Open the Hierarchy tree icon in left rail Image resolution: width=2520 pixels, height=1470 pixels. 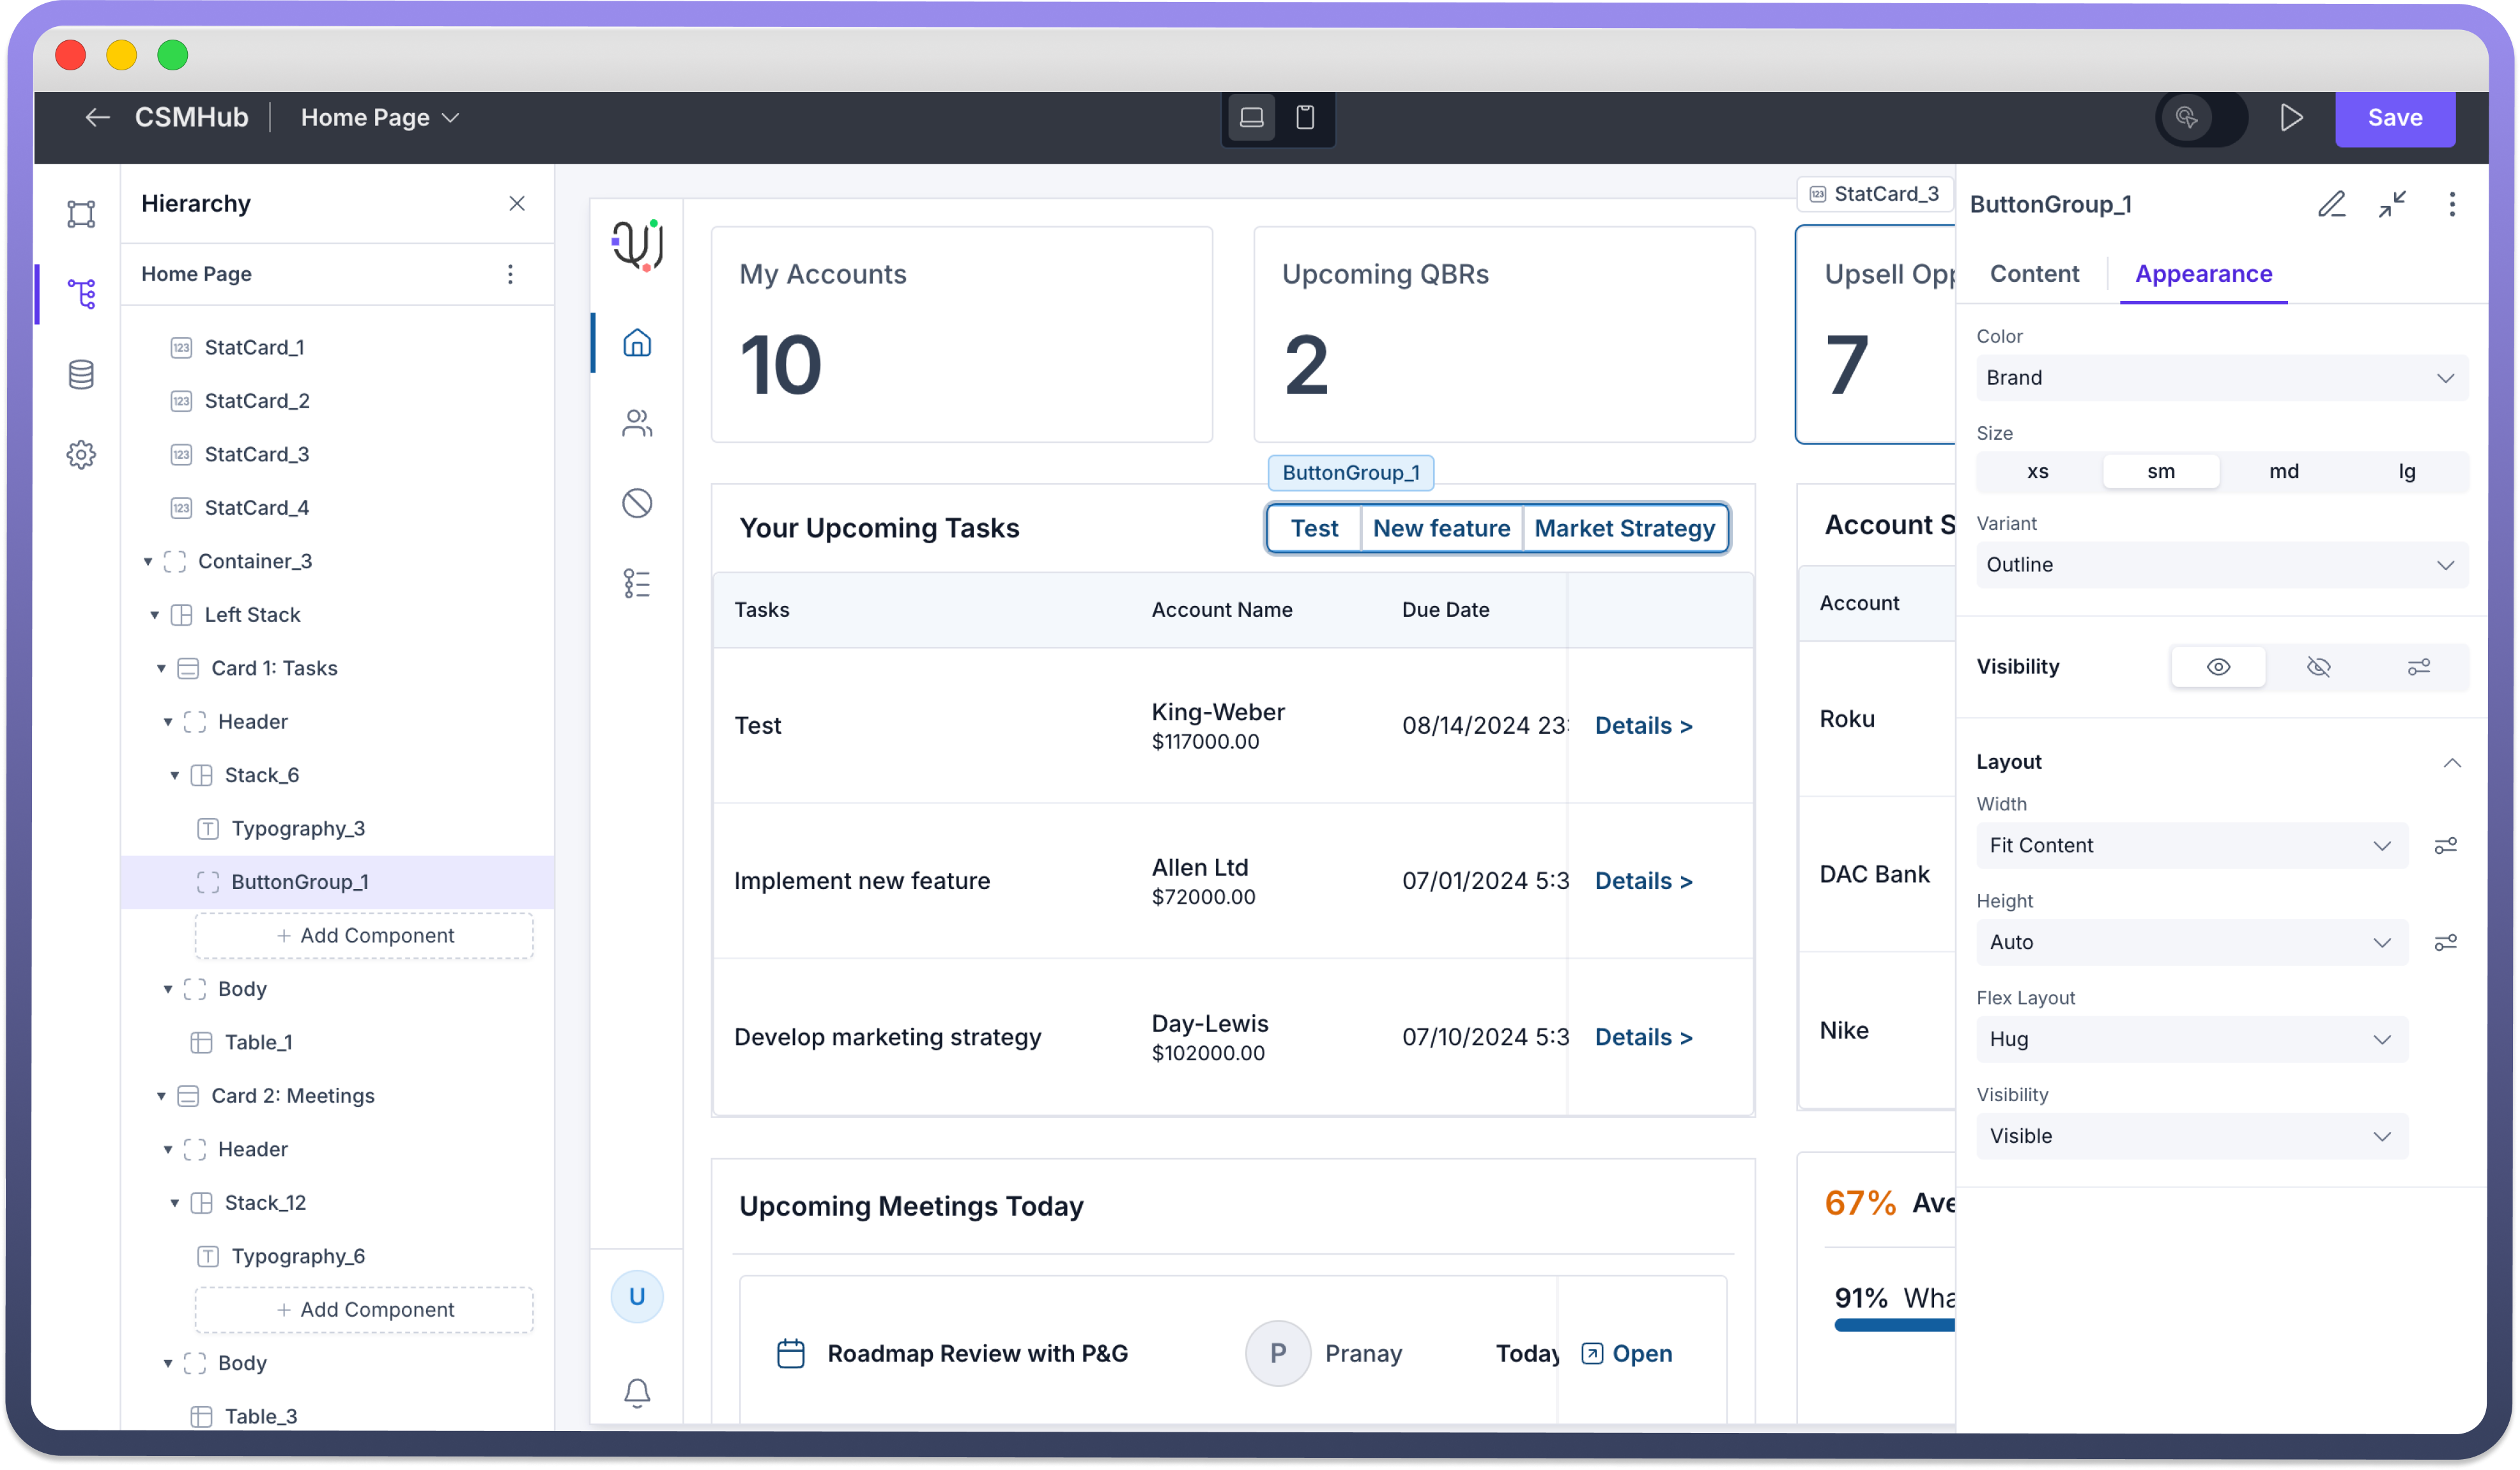pos(81,294)
